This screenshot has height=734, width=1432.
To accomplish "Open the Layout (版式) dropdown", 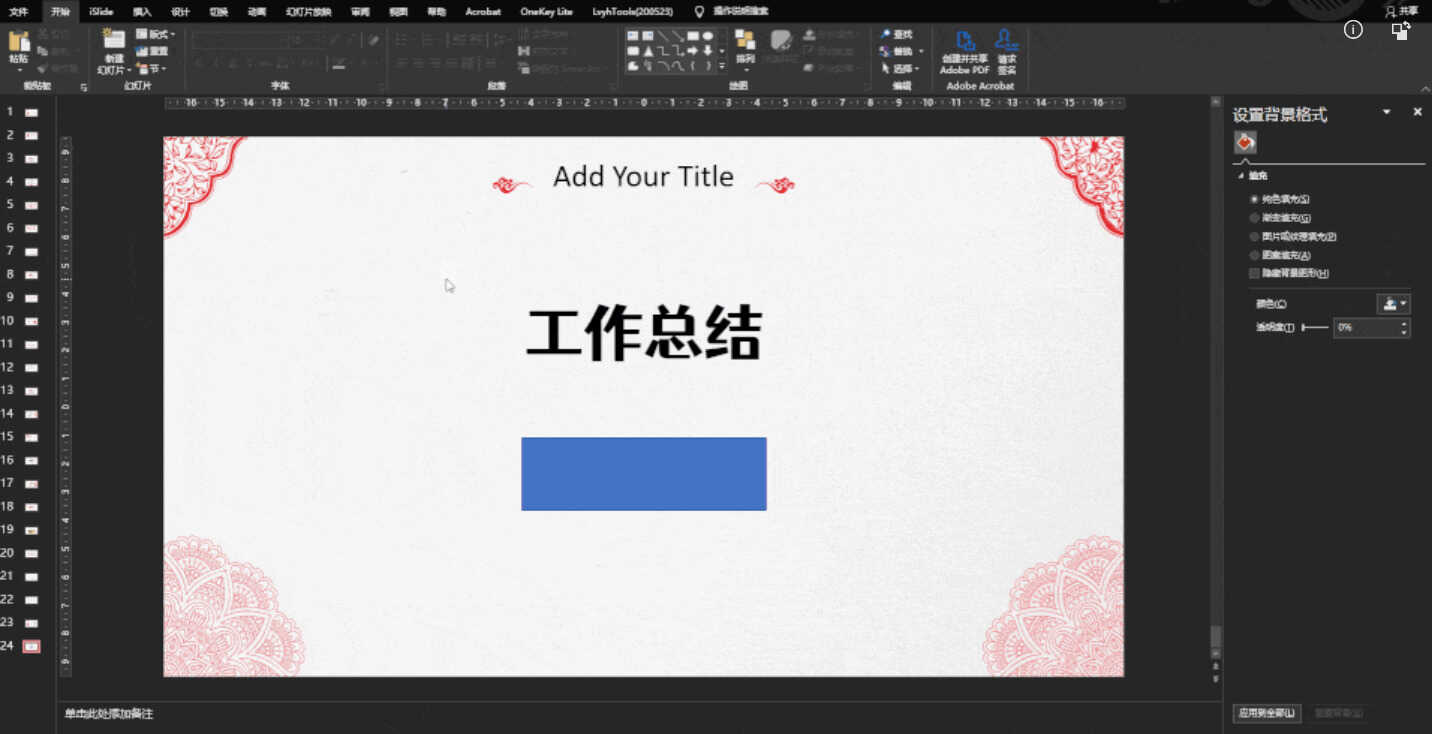I will [x=155, y=34].
